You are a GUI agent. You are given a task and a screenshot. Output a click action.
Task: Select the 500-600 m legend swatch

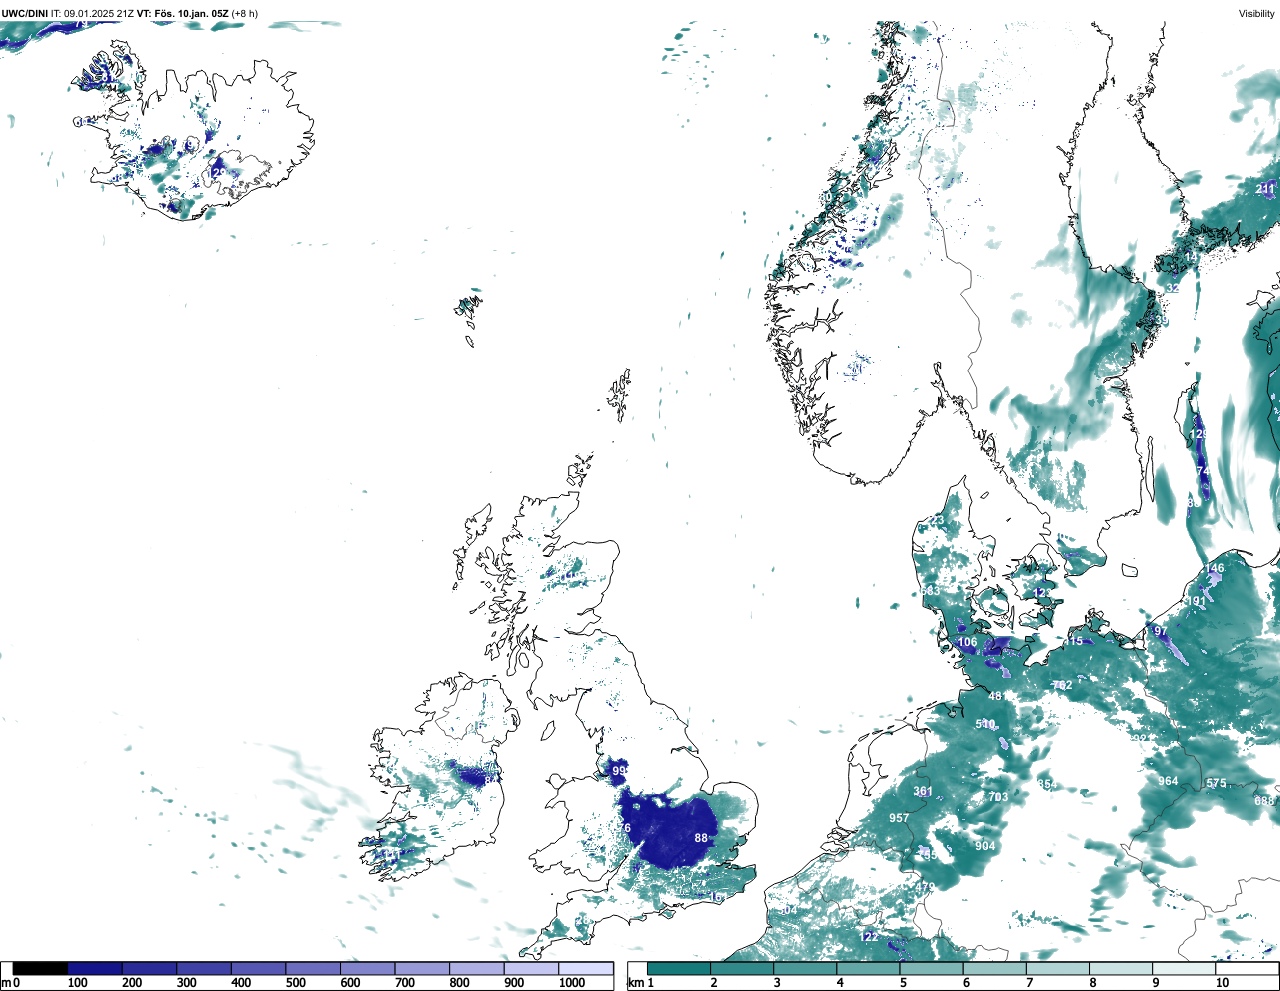pyautogui.click(x=313, y=969)
